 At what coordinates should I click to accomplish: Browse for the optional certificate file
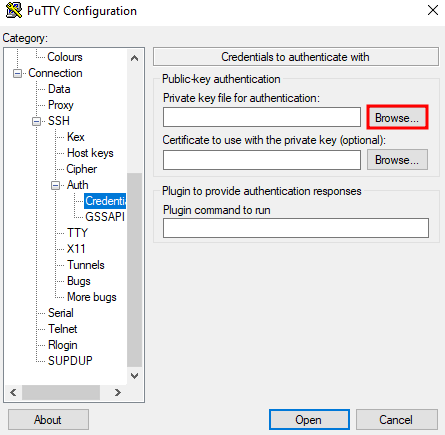(x=397, y=160)
